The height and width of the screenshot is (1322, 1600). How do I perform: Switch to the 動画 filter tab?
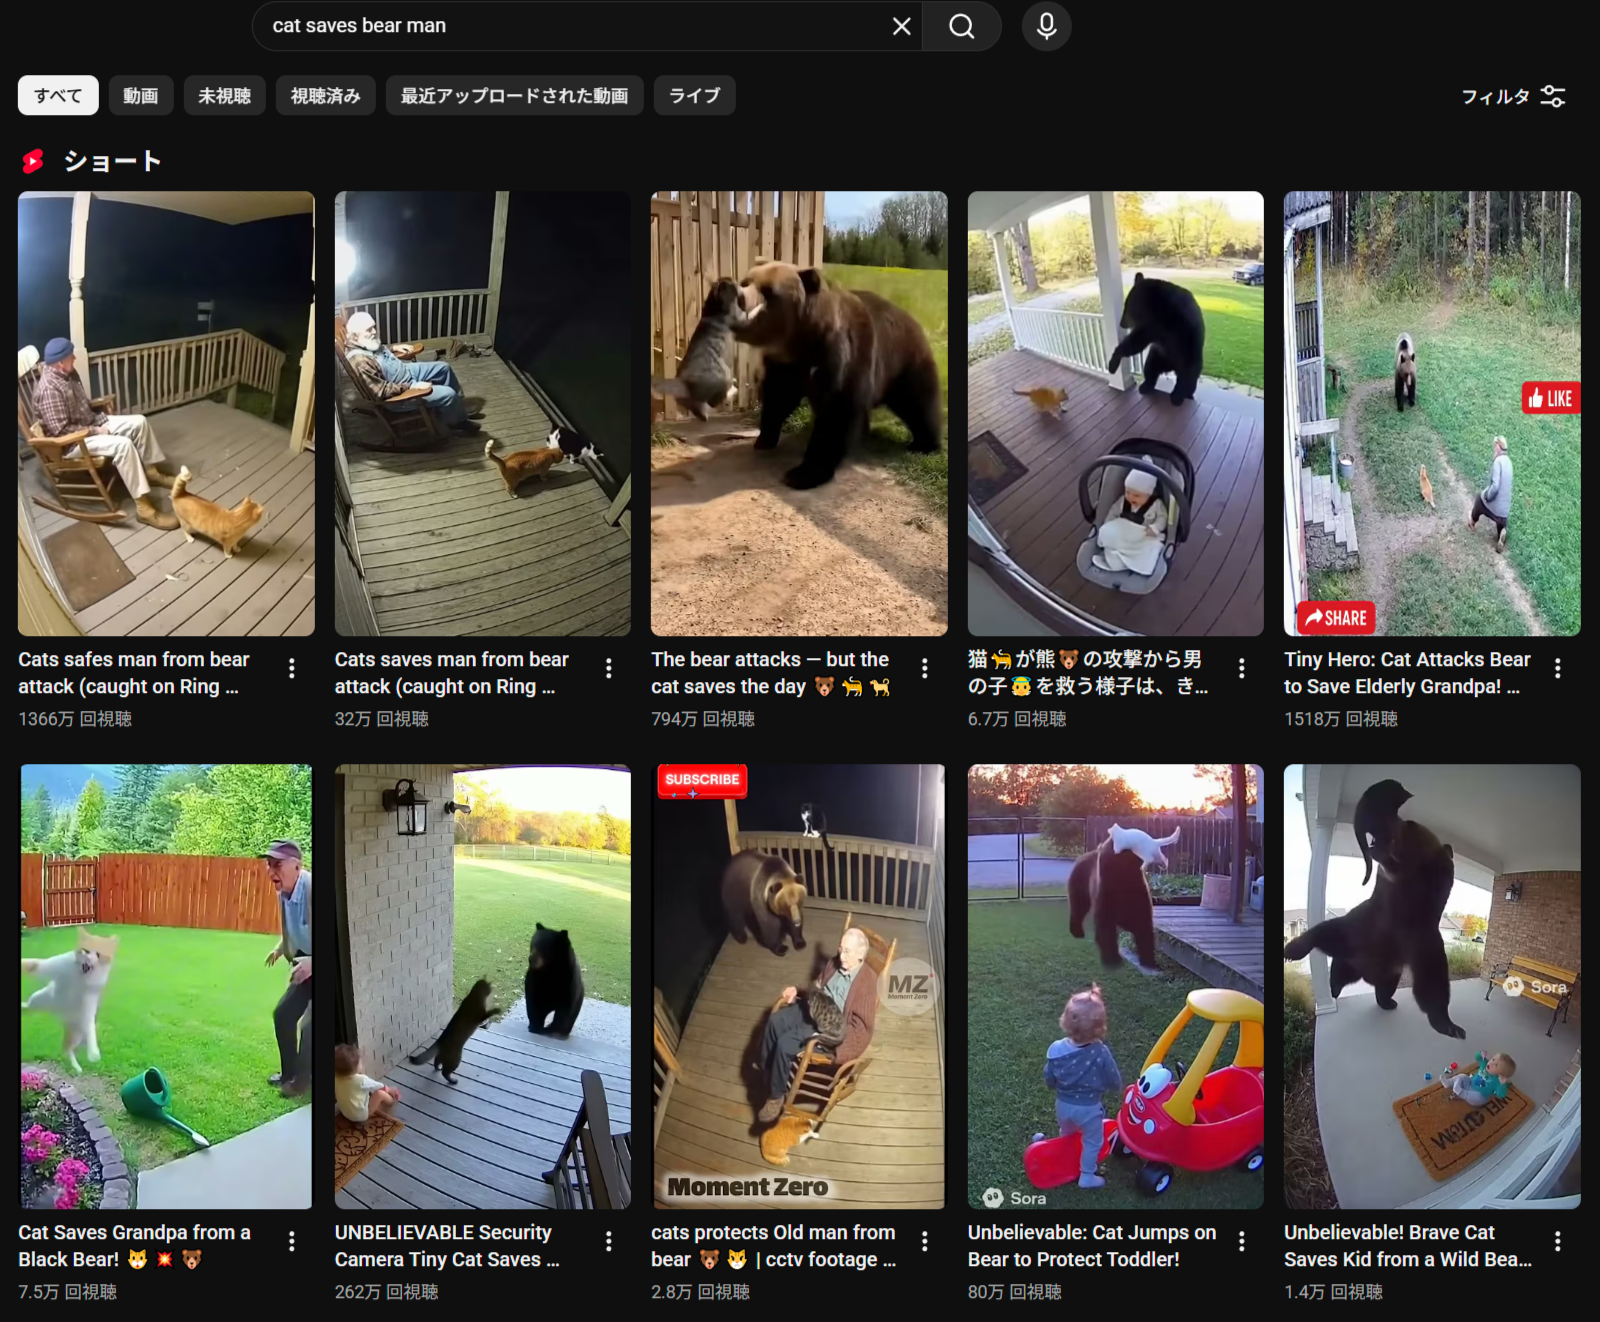(141, 96)
